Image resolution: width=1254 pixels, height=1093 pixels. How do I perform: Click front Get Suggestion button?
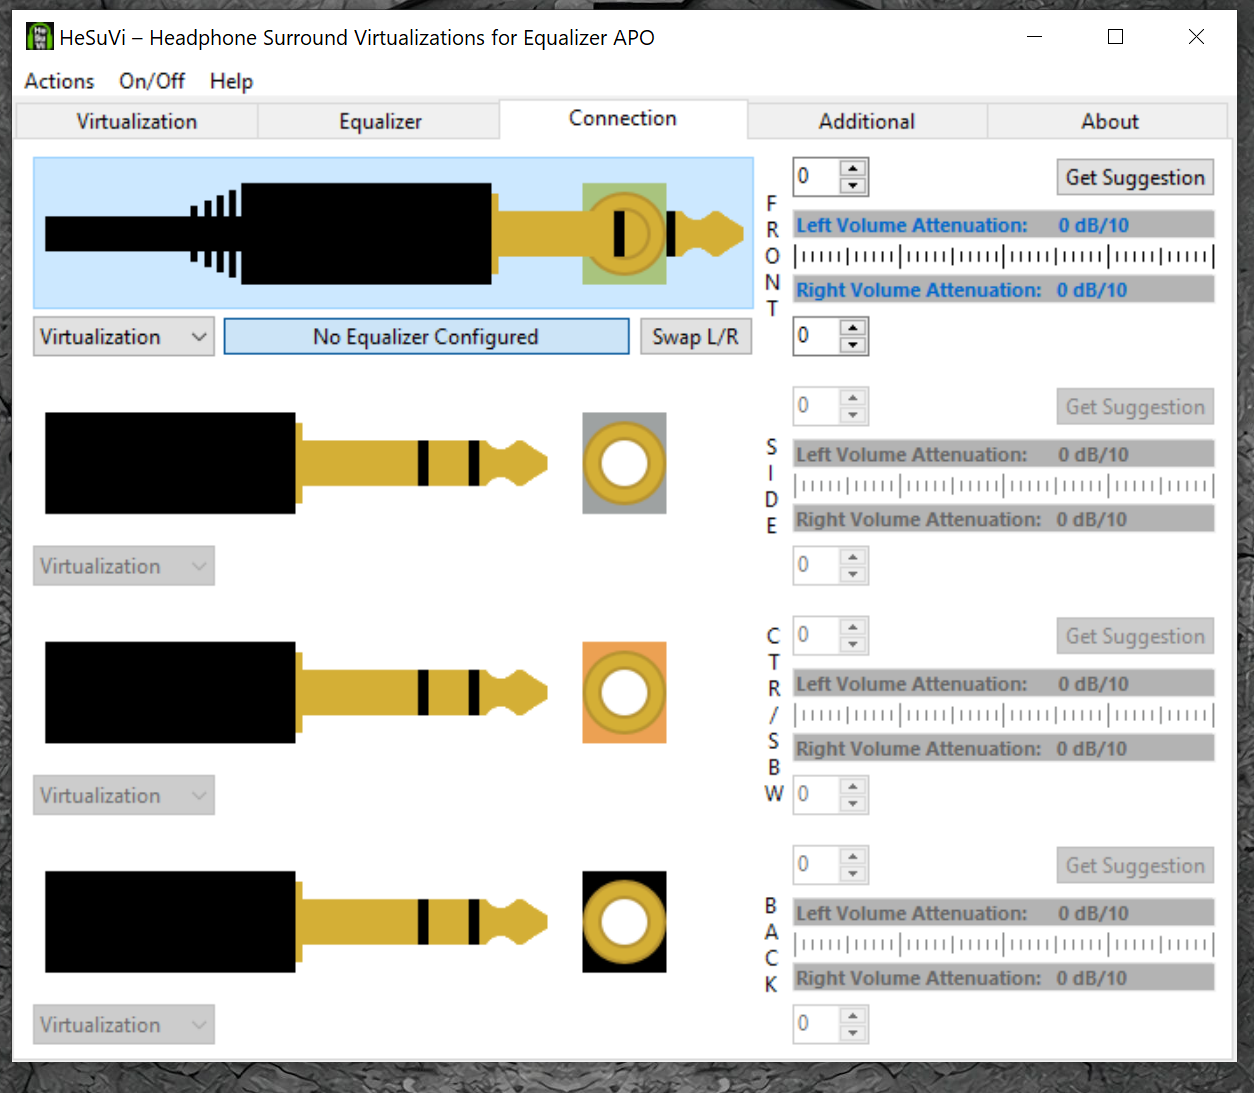click(1135, 177)
